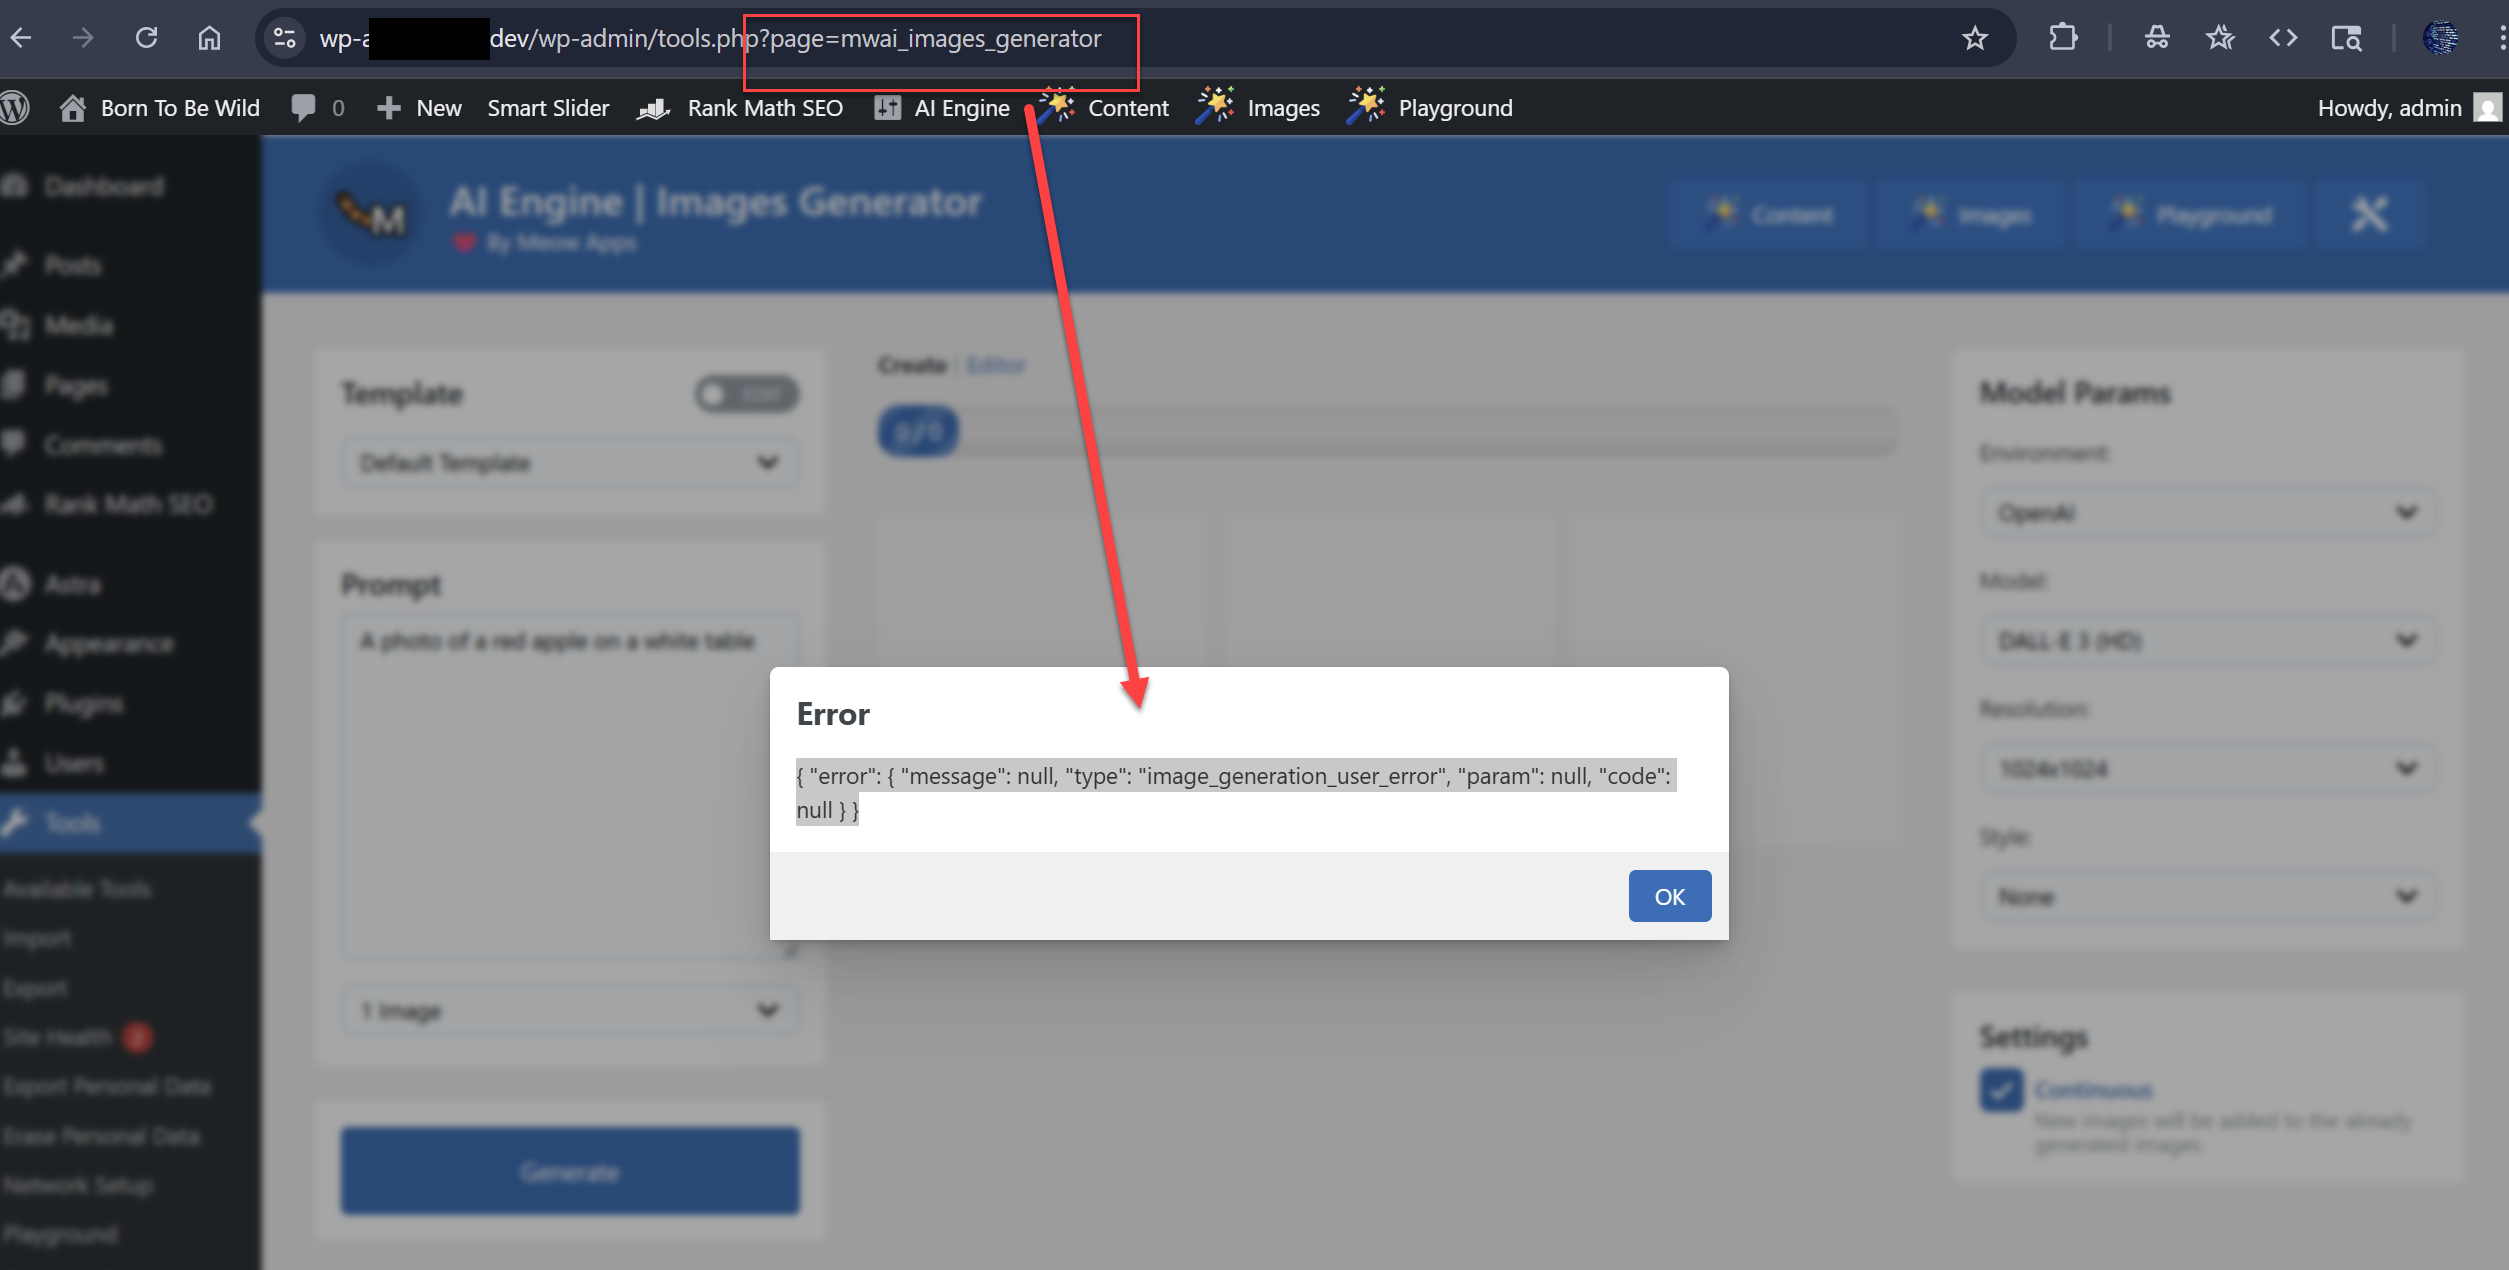Open Plugins in the sidebar
Image resolution: width=2509 pixels, height=1270 pixels.
(x=84, y=704)
